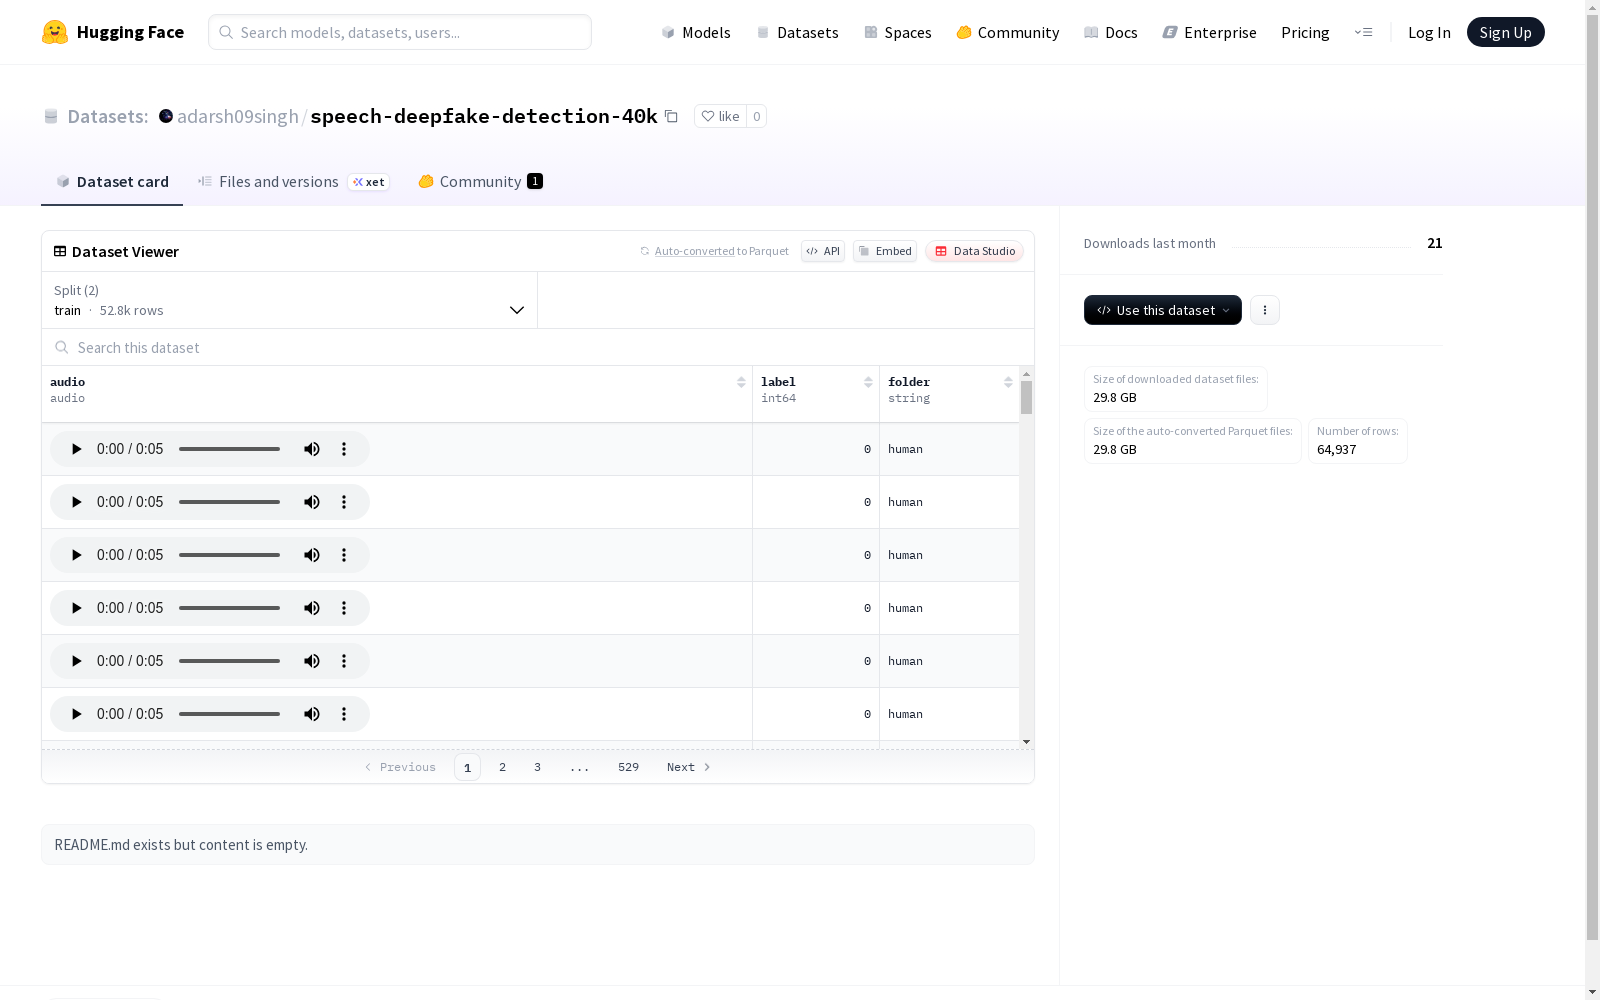Play the sixth audio row
The width and height of the screenshot is (1600, 1000).
click(76, 714)
